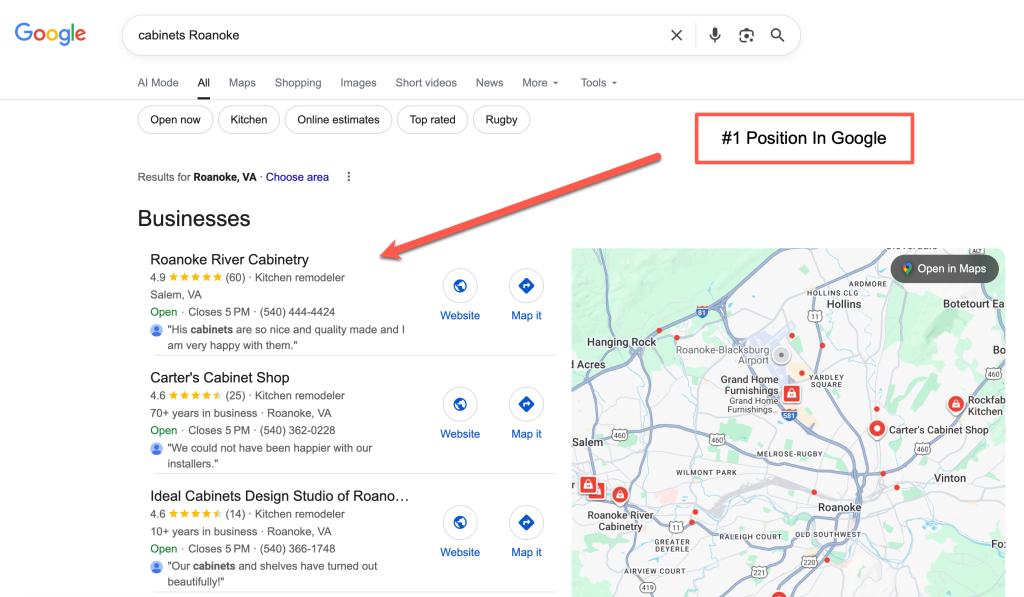Click Carter's Cabinet Shop pin on map

pyautogui.click(x=877, y=429)
